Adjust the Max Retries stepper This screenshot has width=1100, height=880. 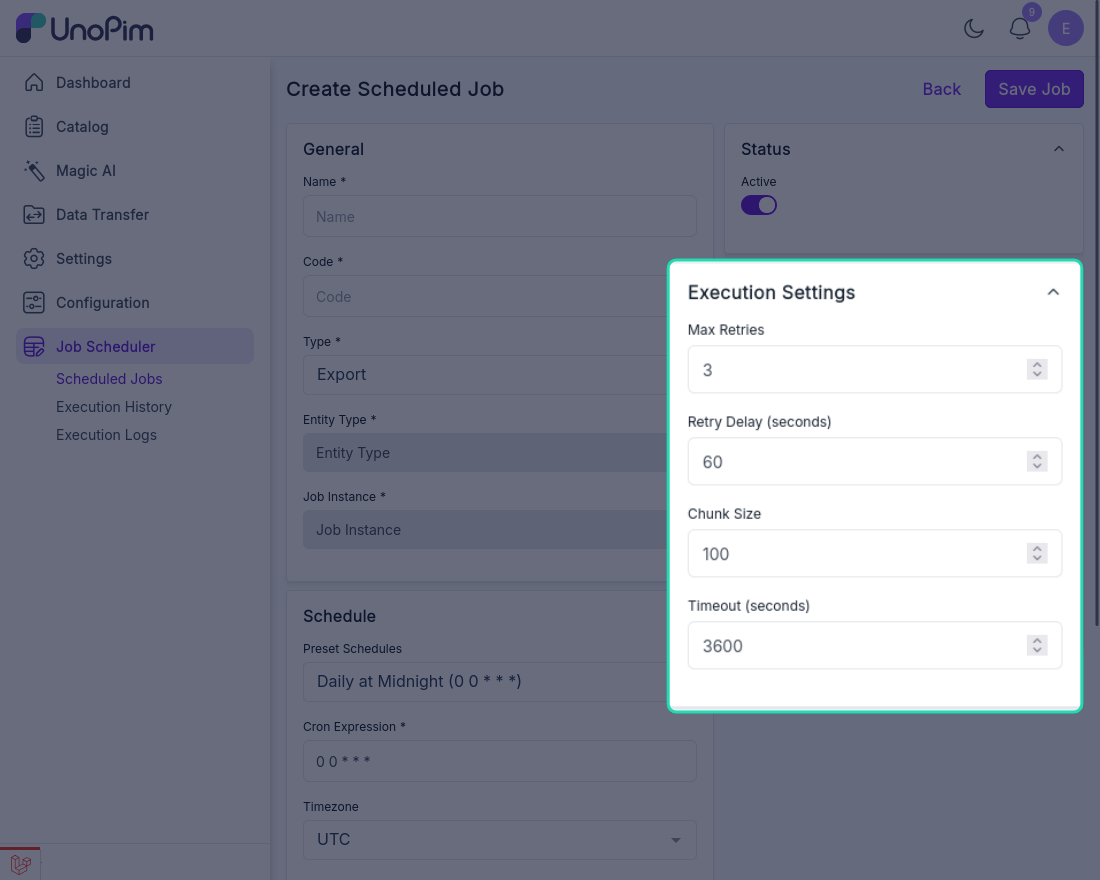point(1037,370)
